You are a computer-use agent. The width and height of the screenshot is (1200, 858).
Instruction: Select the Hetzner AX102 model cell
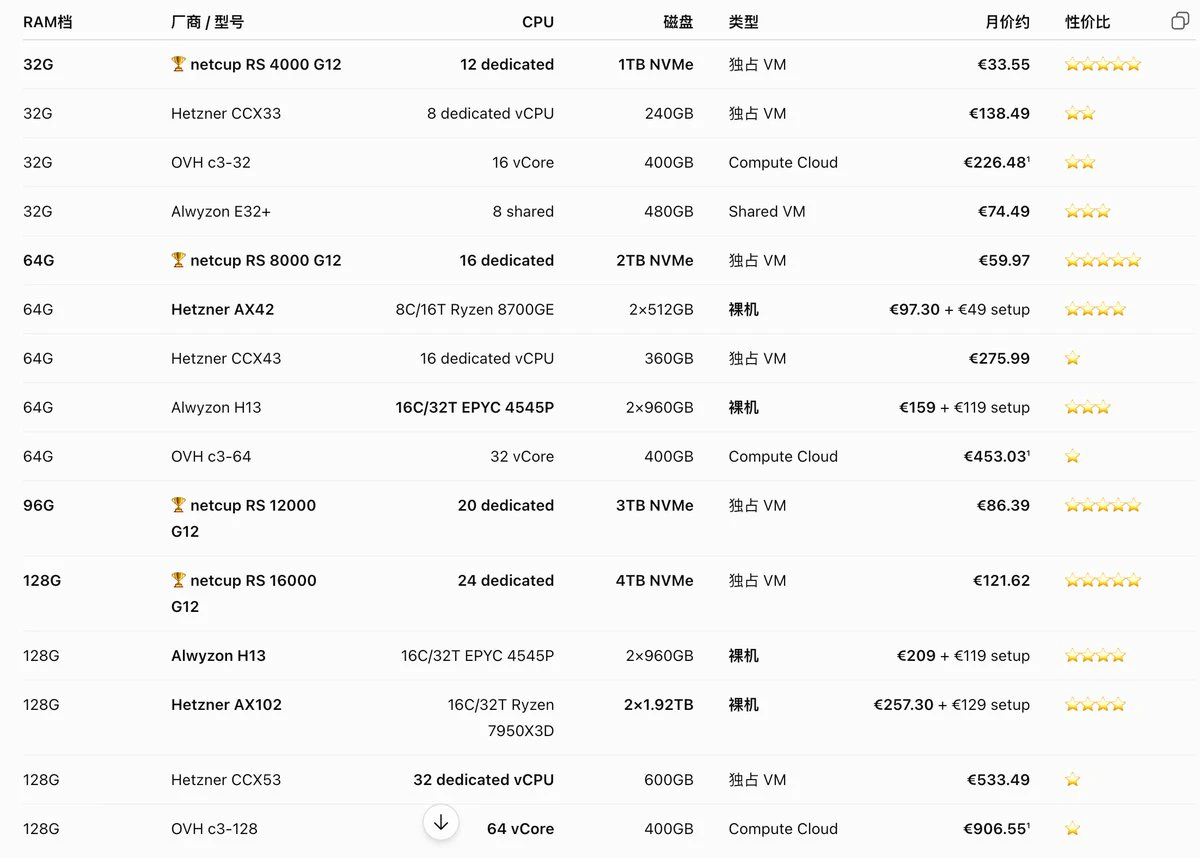227,704
